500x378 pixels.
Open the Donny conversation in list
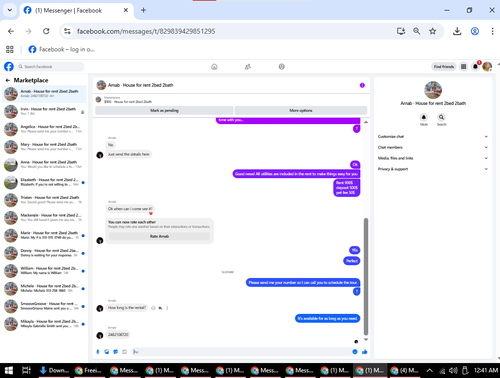coord(44,253)
